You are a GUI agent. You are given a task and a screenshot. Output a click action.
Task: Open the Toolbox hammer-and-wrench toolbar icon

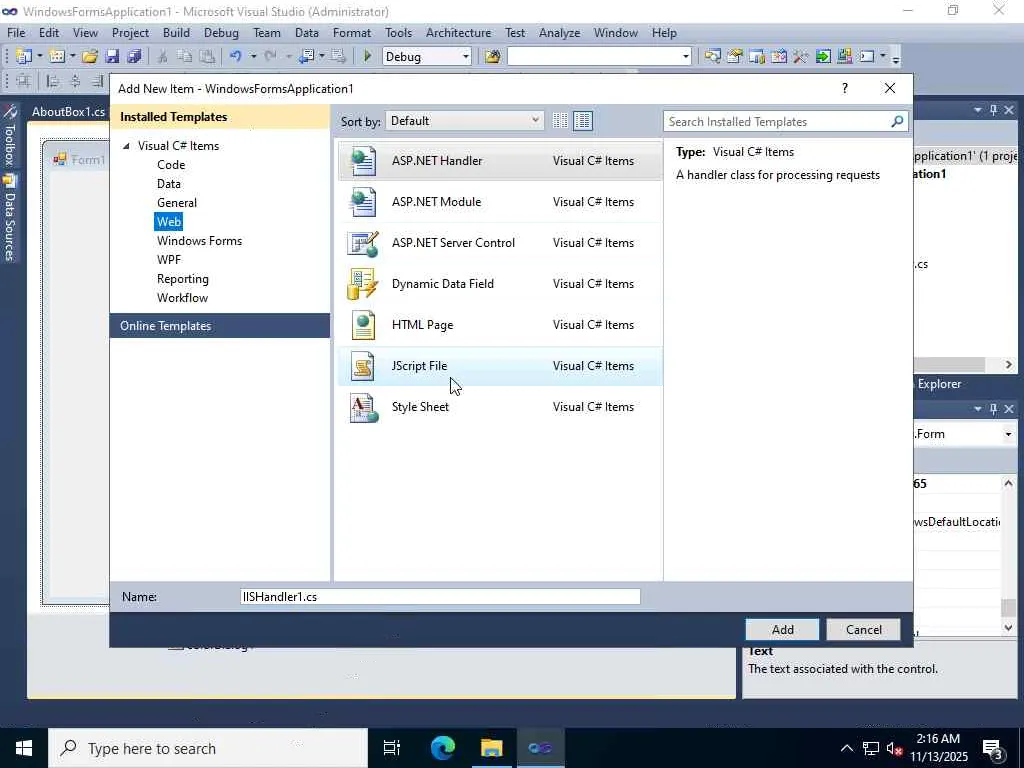pos(801,56)
